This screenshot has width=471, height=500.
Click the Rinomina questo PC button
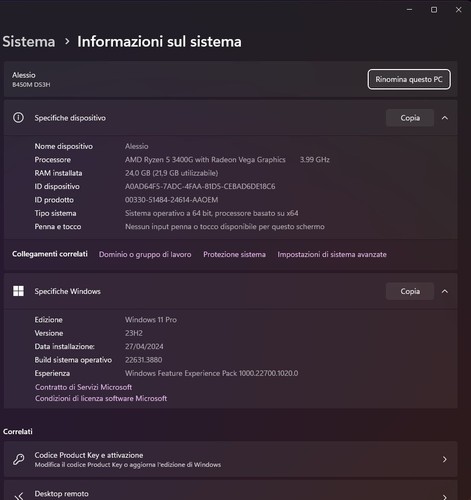click(x=409, y=79)
